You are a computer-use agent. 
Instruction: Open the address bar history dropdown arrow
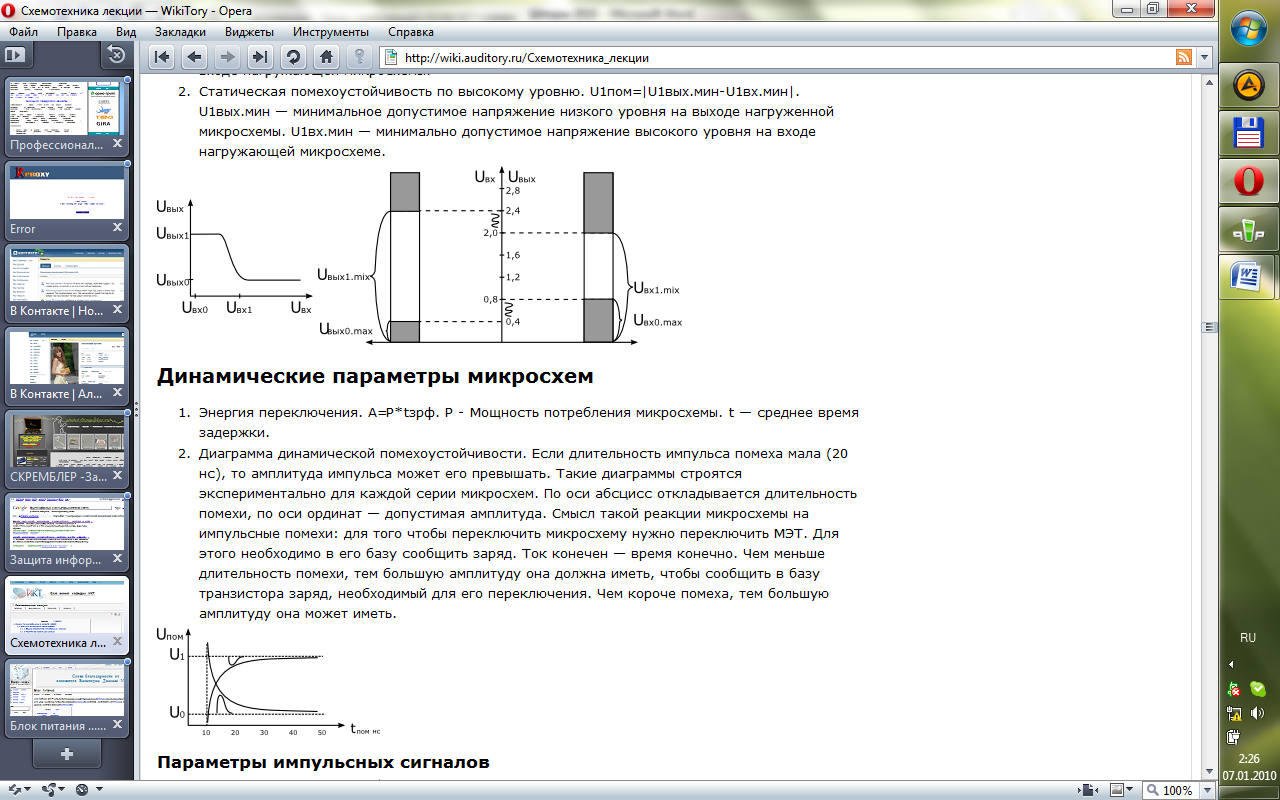pos(1204,57)
